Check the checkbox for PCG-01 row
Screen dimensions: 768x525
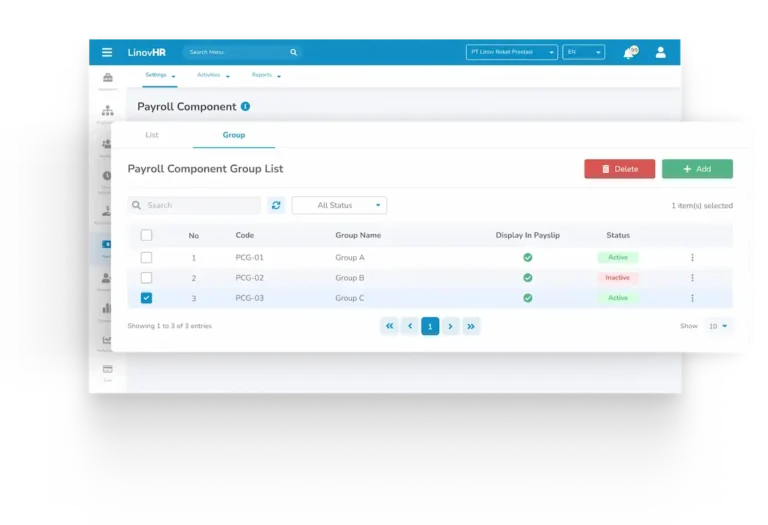(x=146, y=258)
